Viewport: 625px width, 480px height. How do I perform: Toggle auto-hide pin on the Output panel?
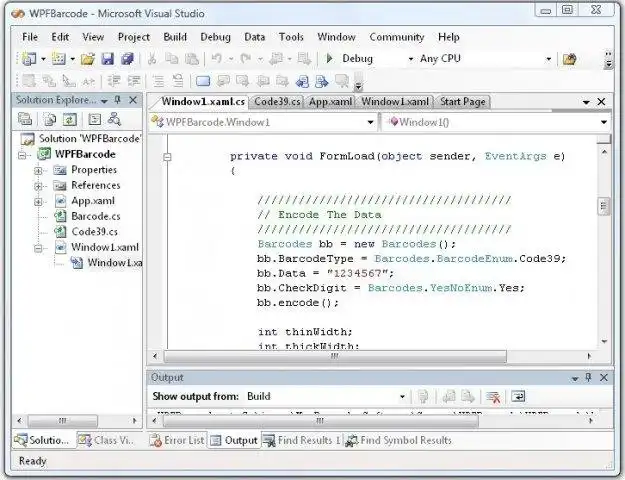point(588,377)
